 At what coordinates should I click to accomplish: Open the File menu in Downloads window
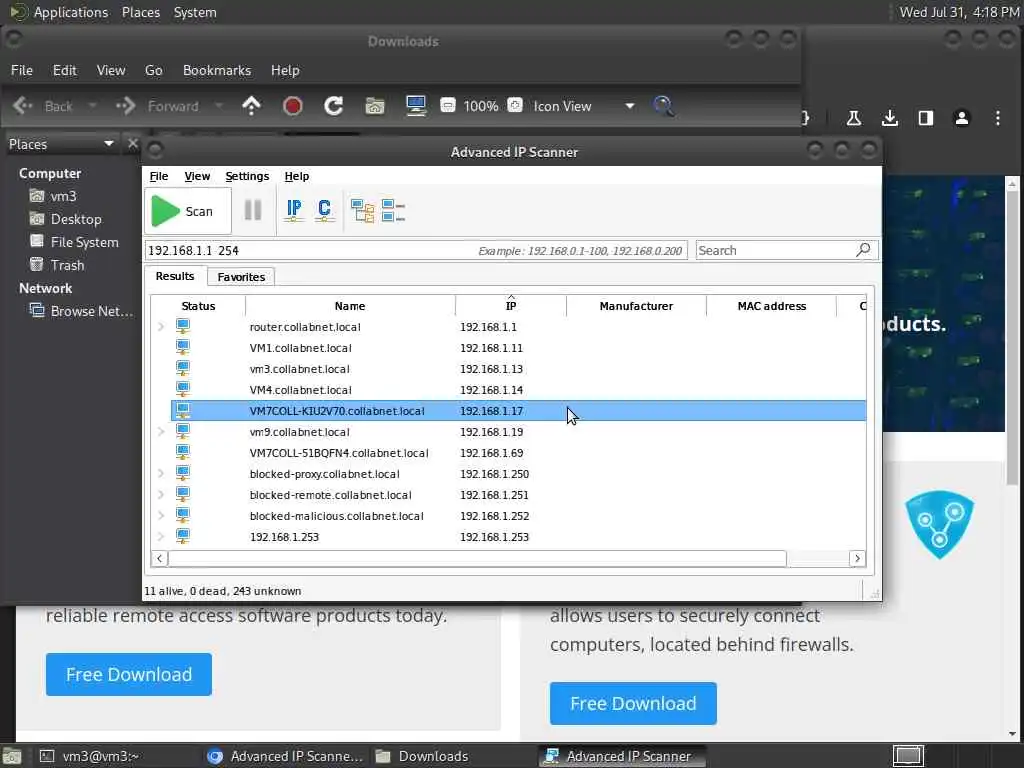[22, 70]
